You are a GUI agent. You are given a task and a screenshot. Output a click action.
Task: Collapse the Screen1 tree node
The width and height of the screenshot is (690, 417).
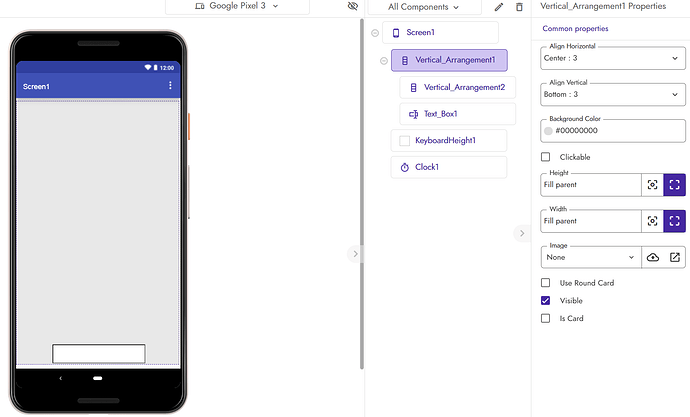click(x=375, y=33)
